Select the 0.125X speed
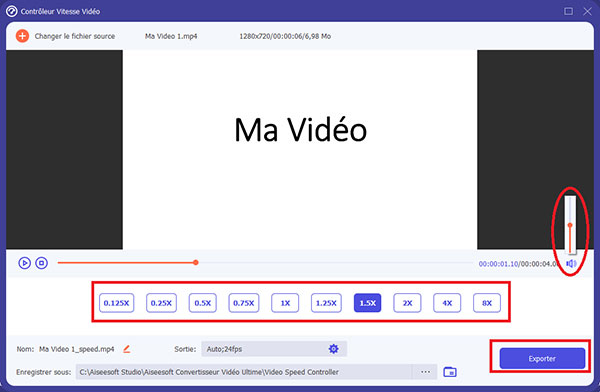This screenshot has width=600, height=392. 116,303
